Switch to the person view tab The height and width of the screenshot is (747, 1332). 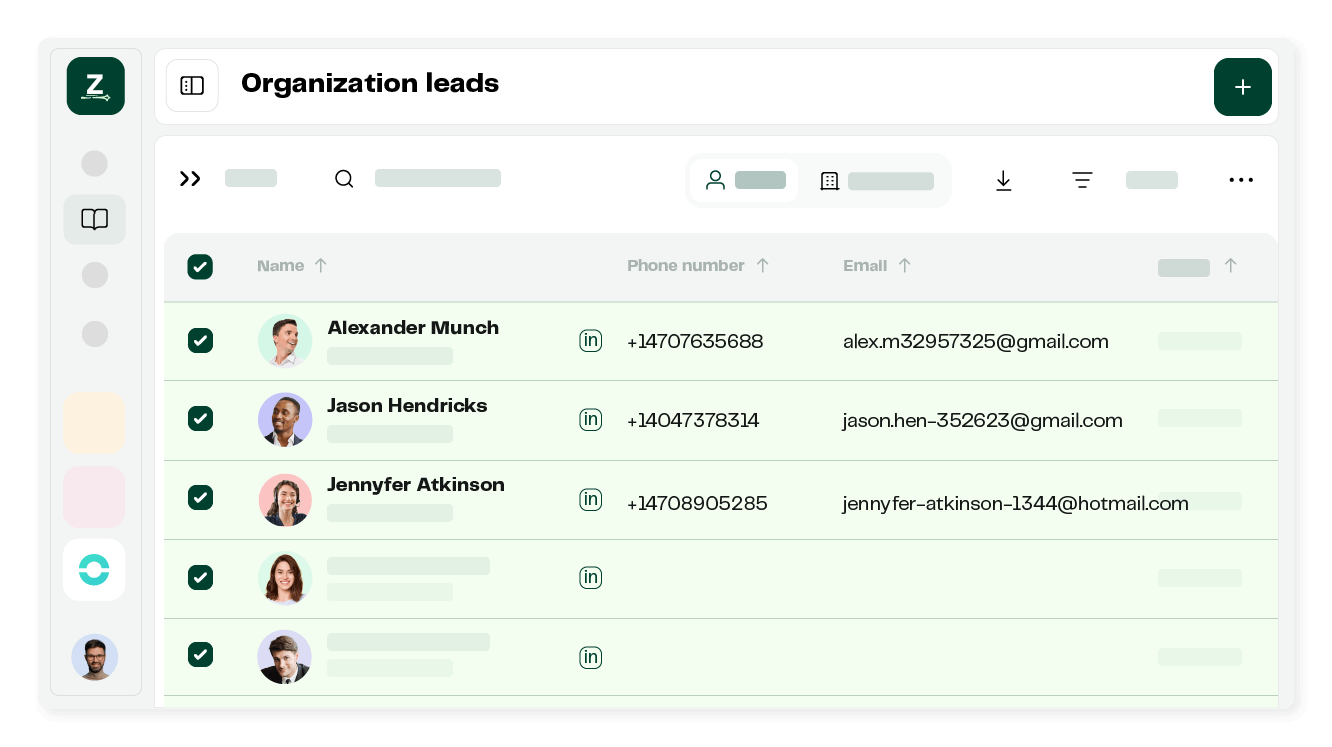(x=744, y=180)
